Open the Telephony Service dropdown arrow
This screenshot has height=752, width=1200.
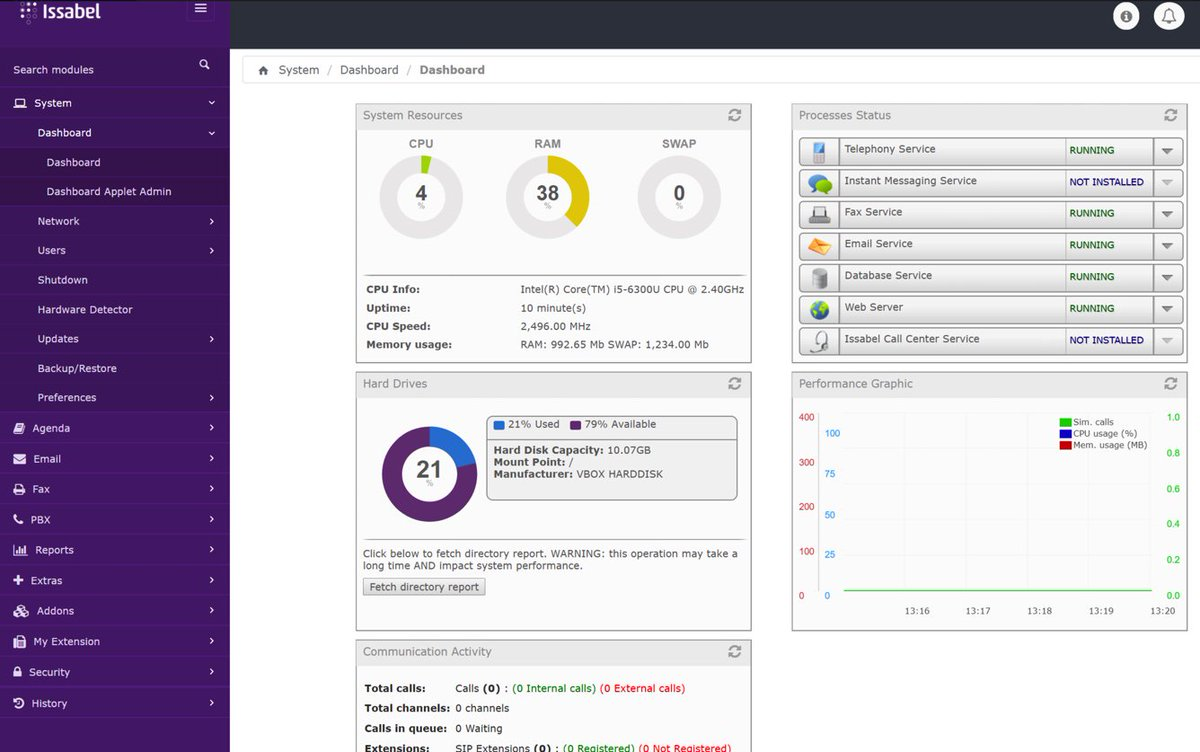(1168, 151)
